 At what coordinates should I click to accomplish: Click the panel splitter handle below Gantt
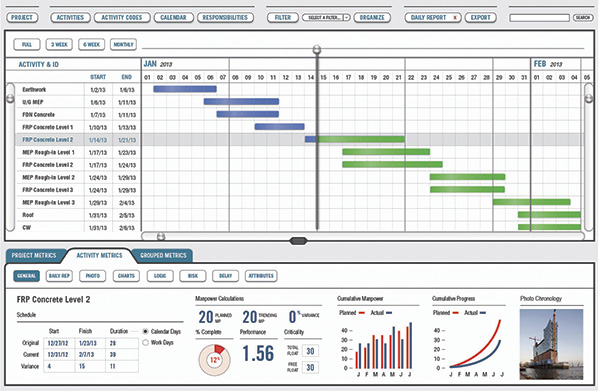(298, 241)
